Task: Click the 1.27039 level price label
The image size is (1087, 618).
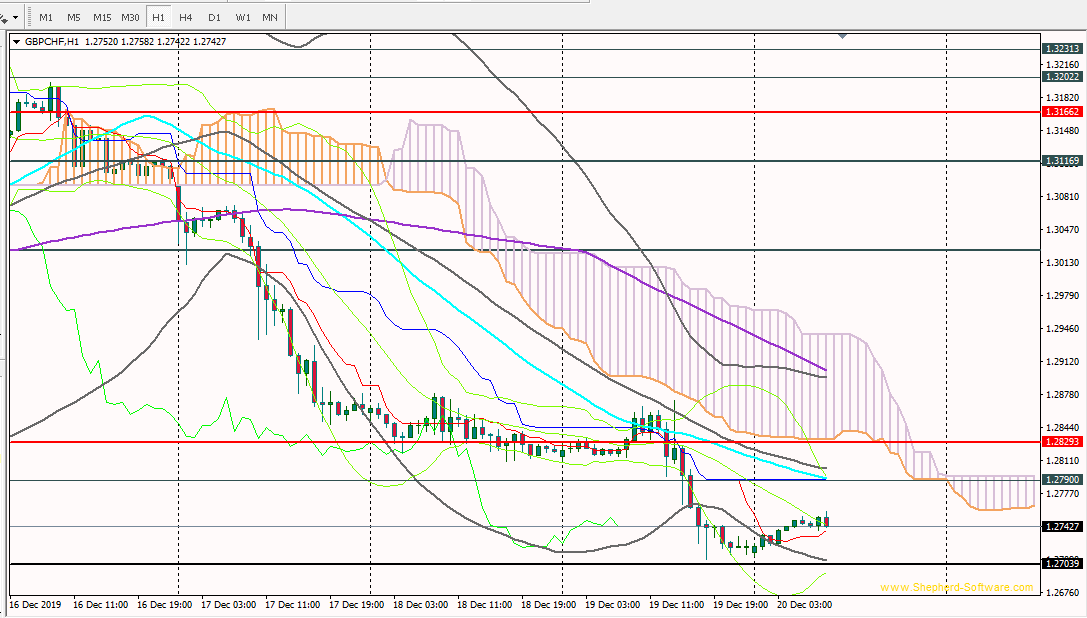Action: pos(1062,564)
